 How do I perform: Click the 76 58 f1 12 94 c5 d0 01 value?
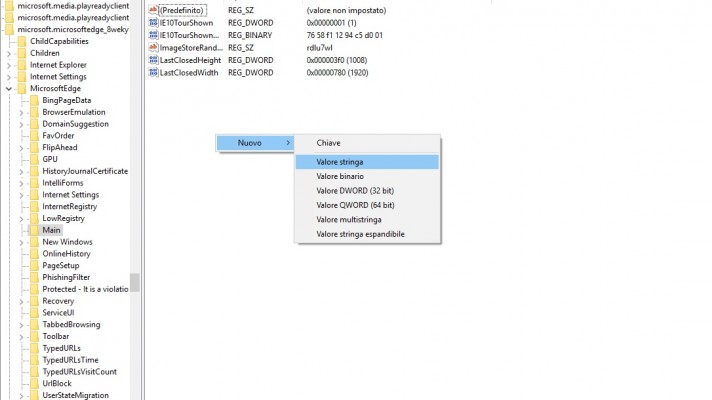(x=344, y=35)
